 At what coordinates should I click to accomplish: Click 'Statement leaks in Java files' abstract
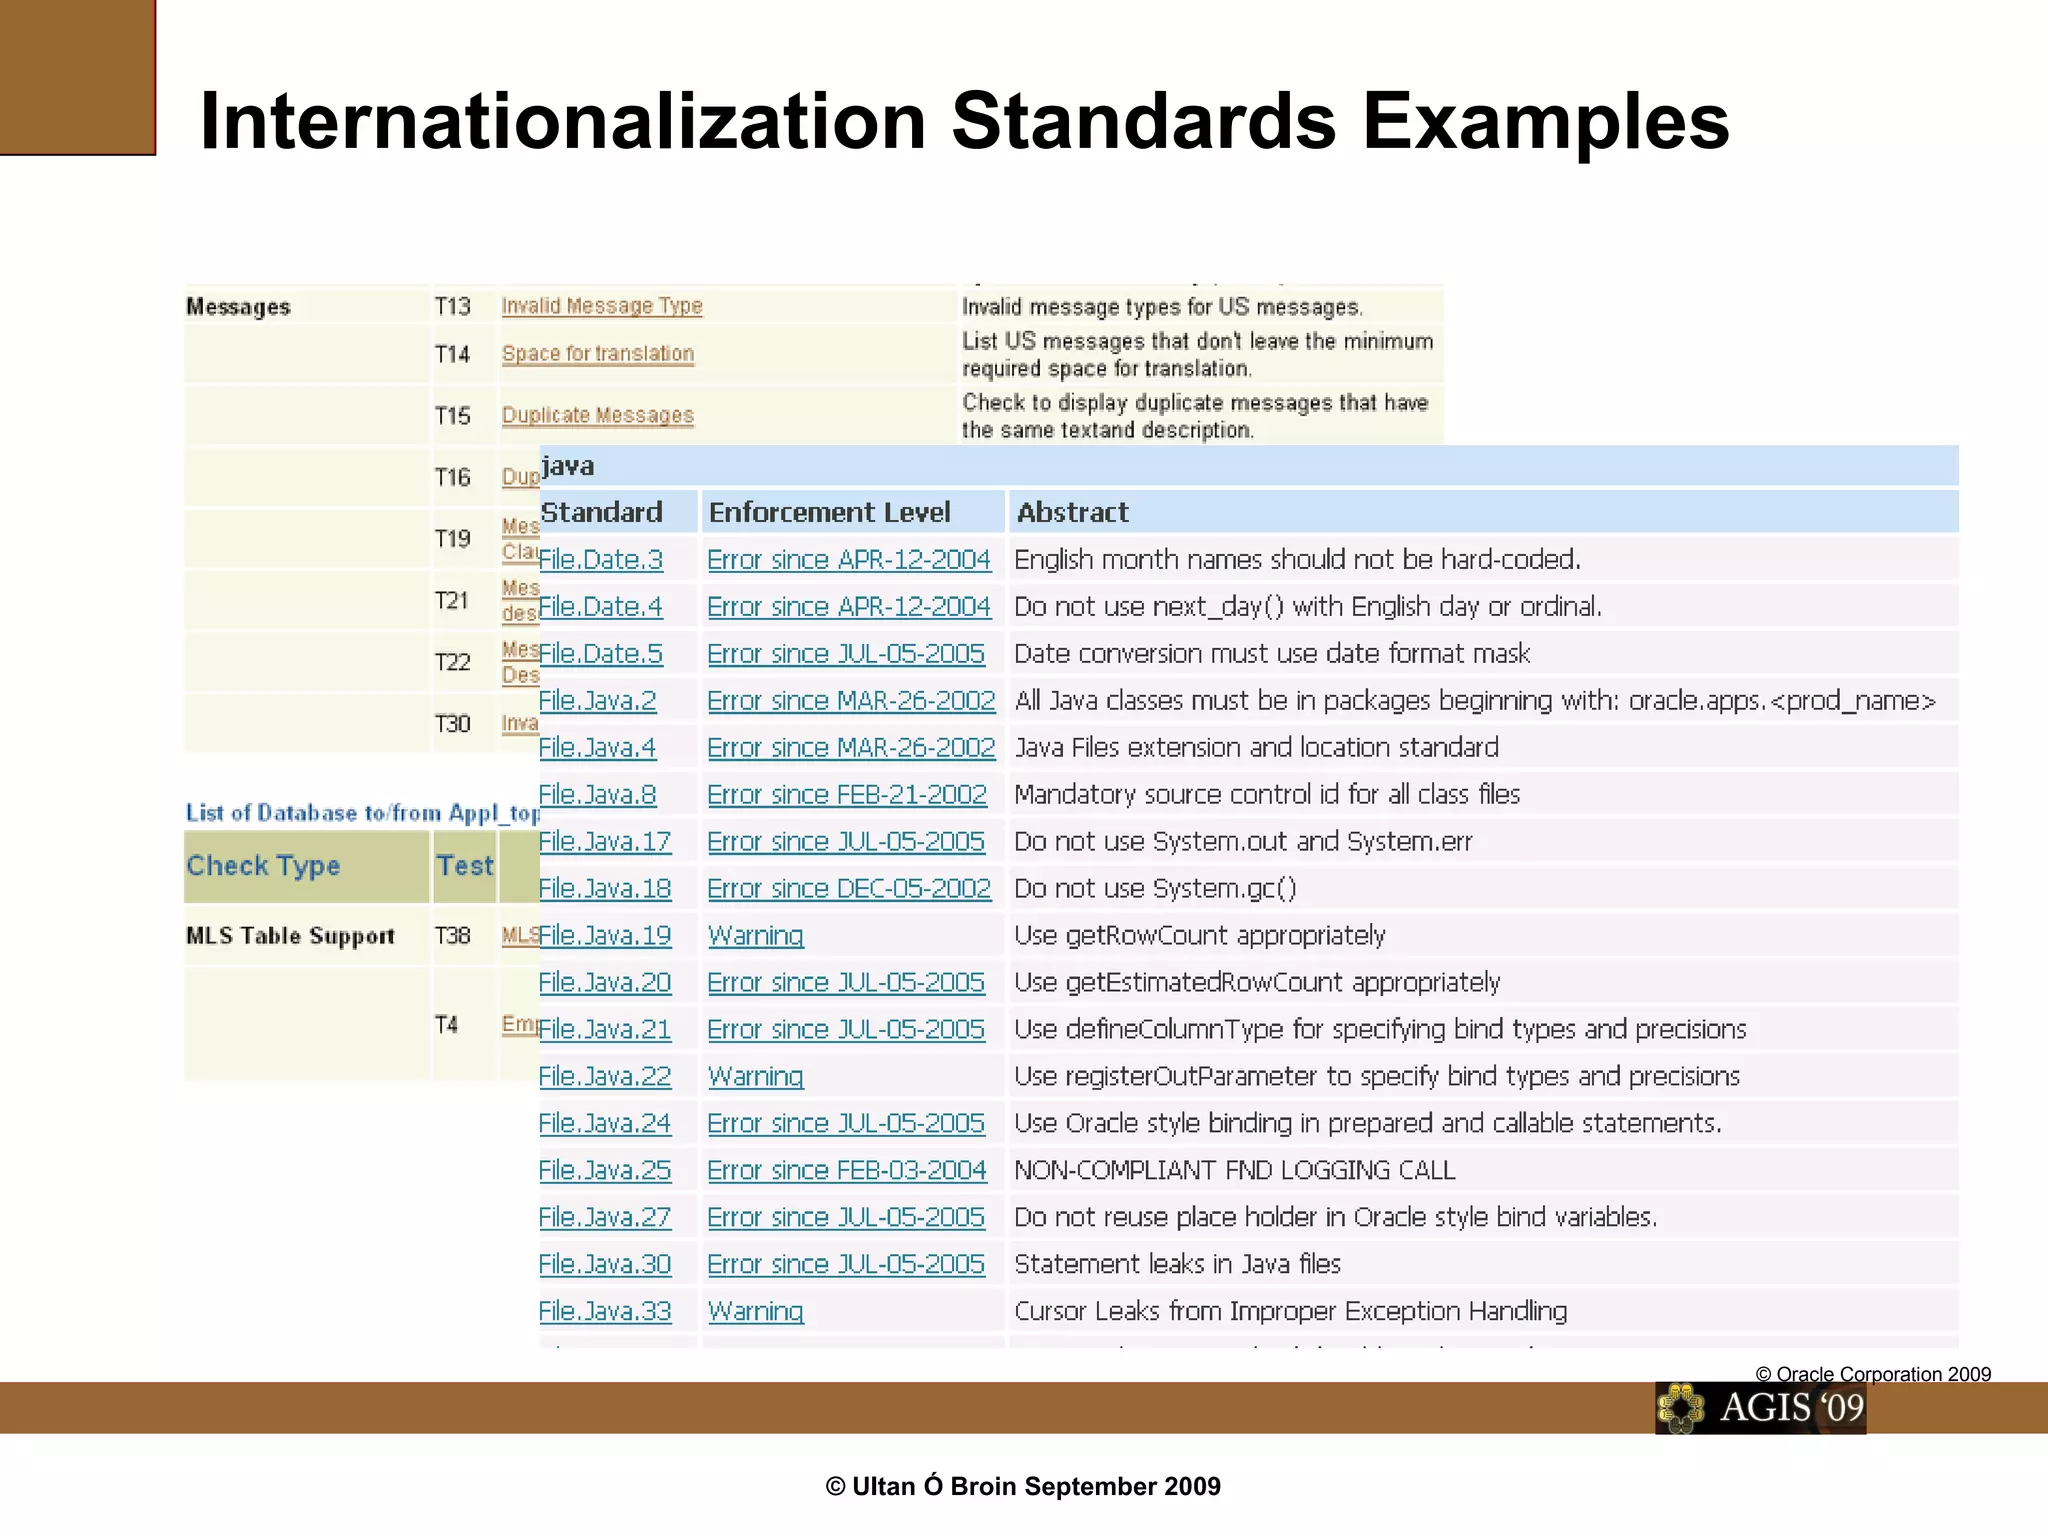click(1177, 1264)
